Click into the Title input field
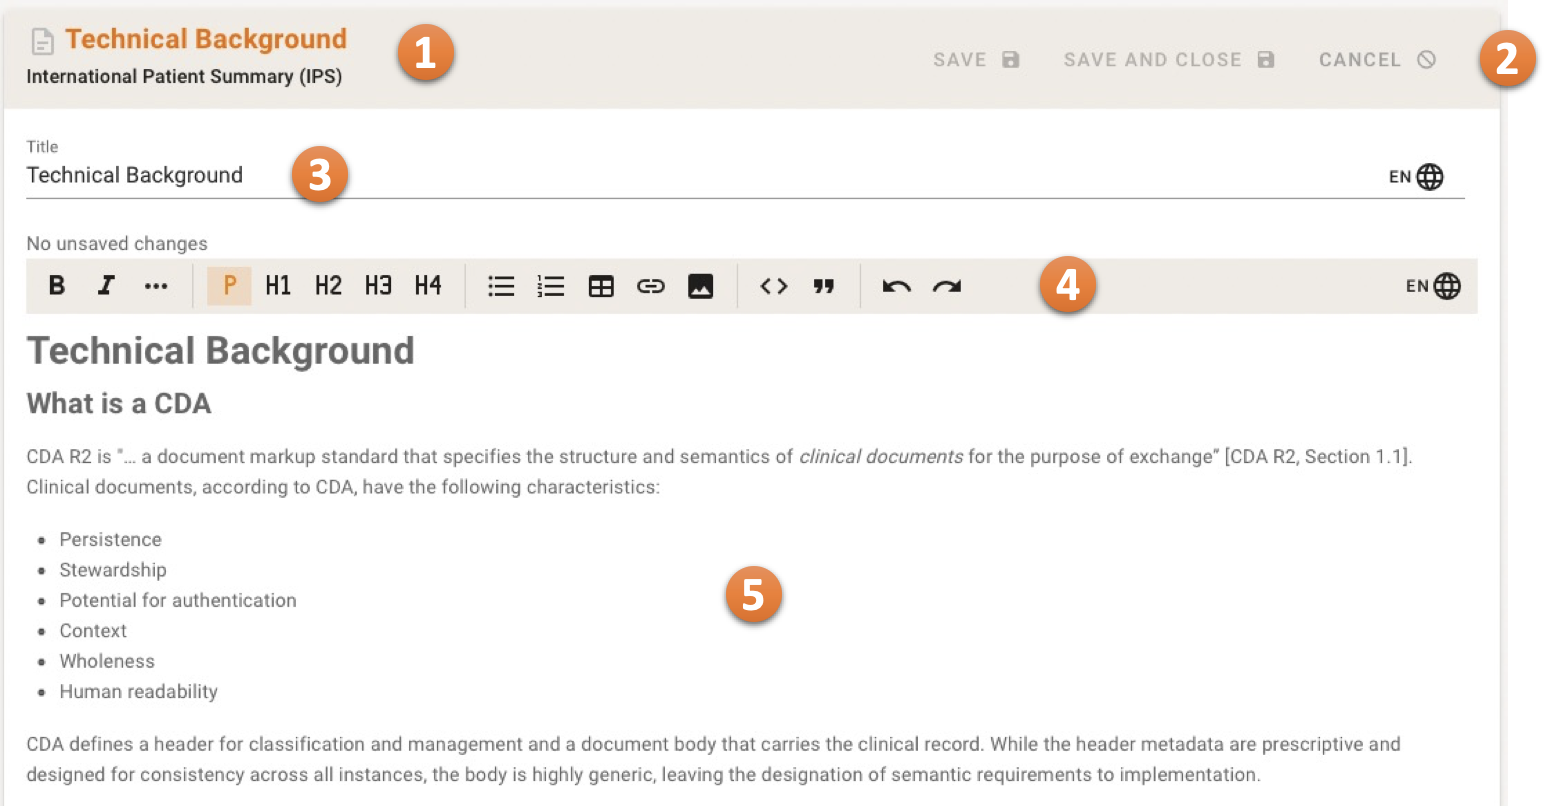The image size is (1560, 806). pos(600,176)
